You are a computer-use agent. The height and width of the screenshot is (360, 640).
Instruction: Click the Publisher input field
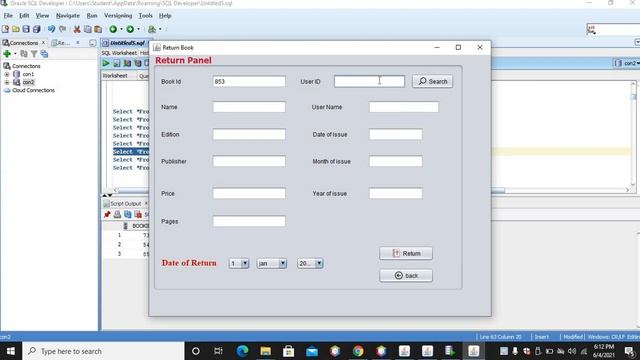click(249, 161)
